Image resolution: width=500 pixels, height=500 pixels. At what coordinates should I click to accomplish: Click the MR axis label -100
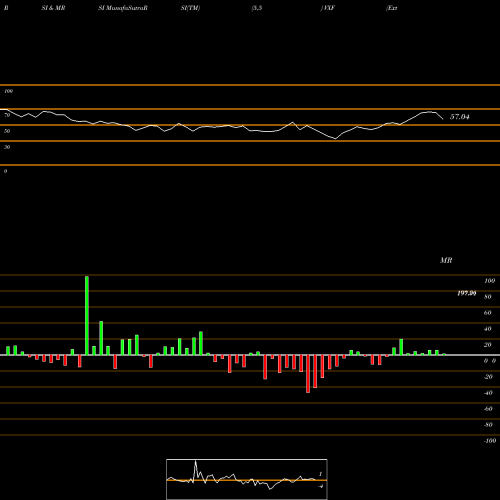(x=490, y=441)
